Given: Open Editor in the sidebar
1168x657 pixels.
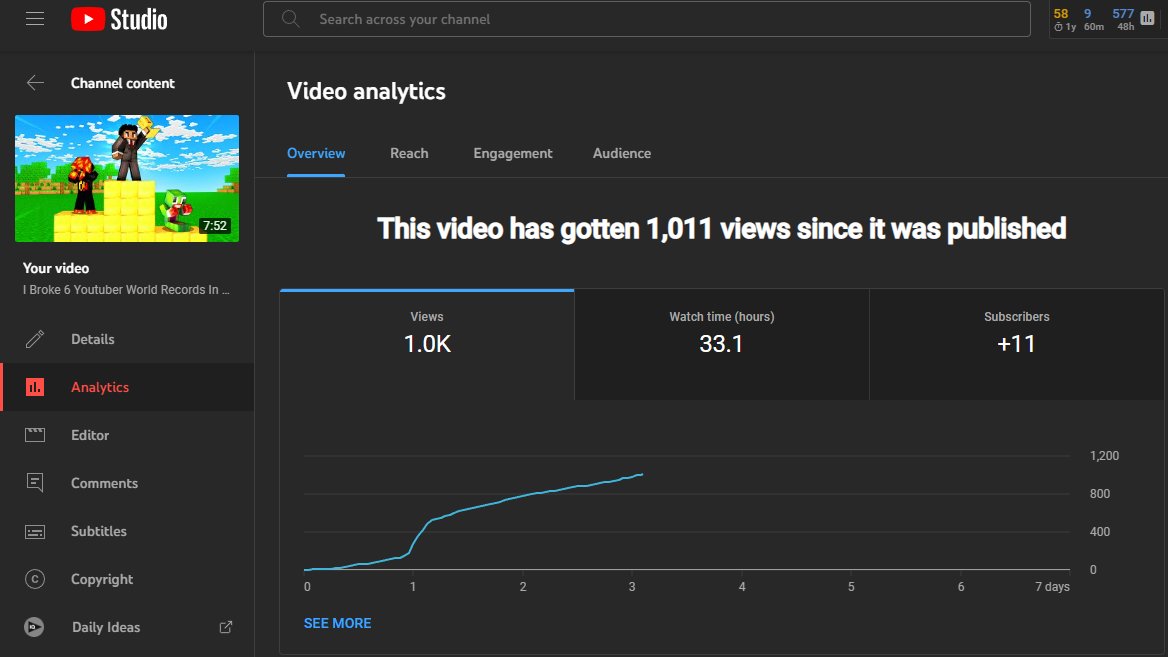Looking at the screenshot, I should (x=127, y=435).
